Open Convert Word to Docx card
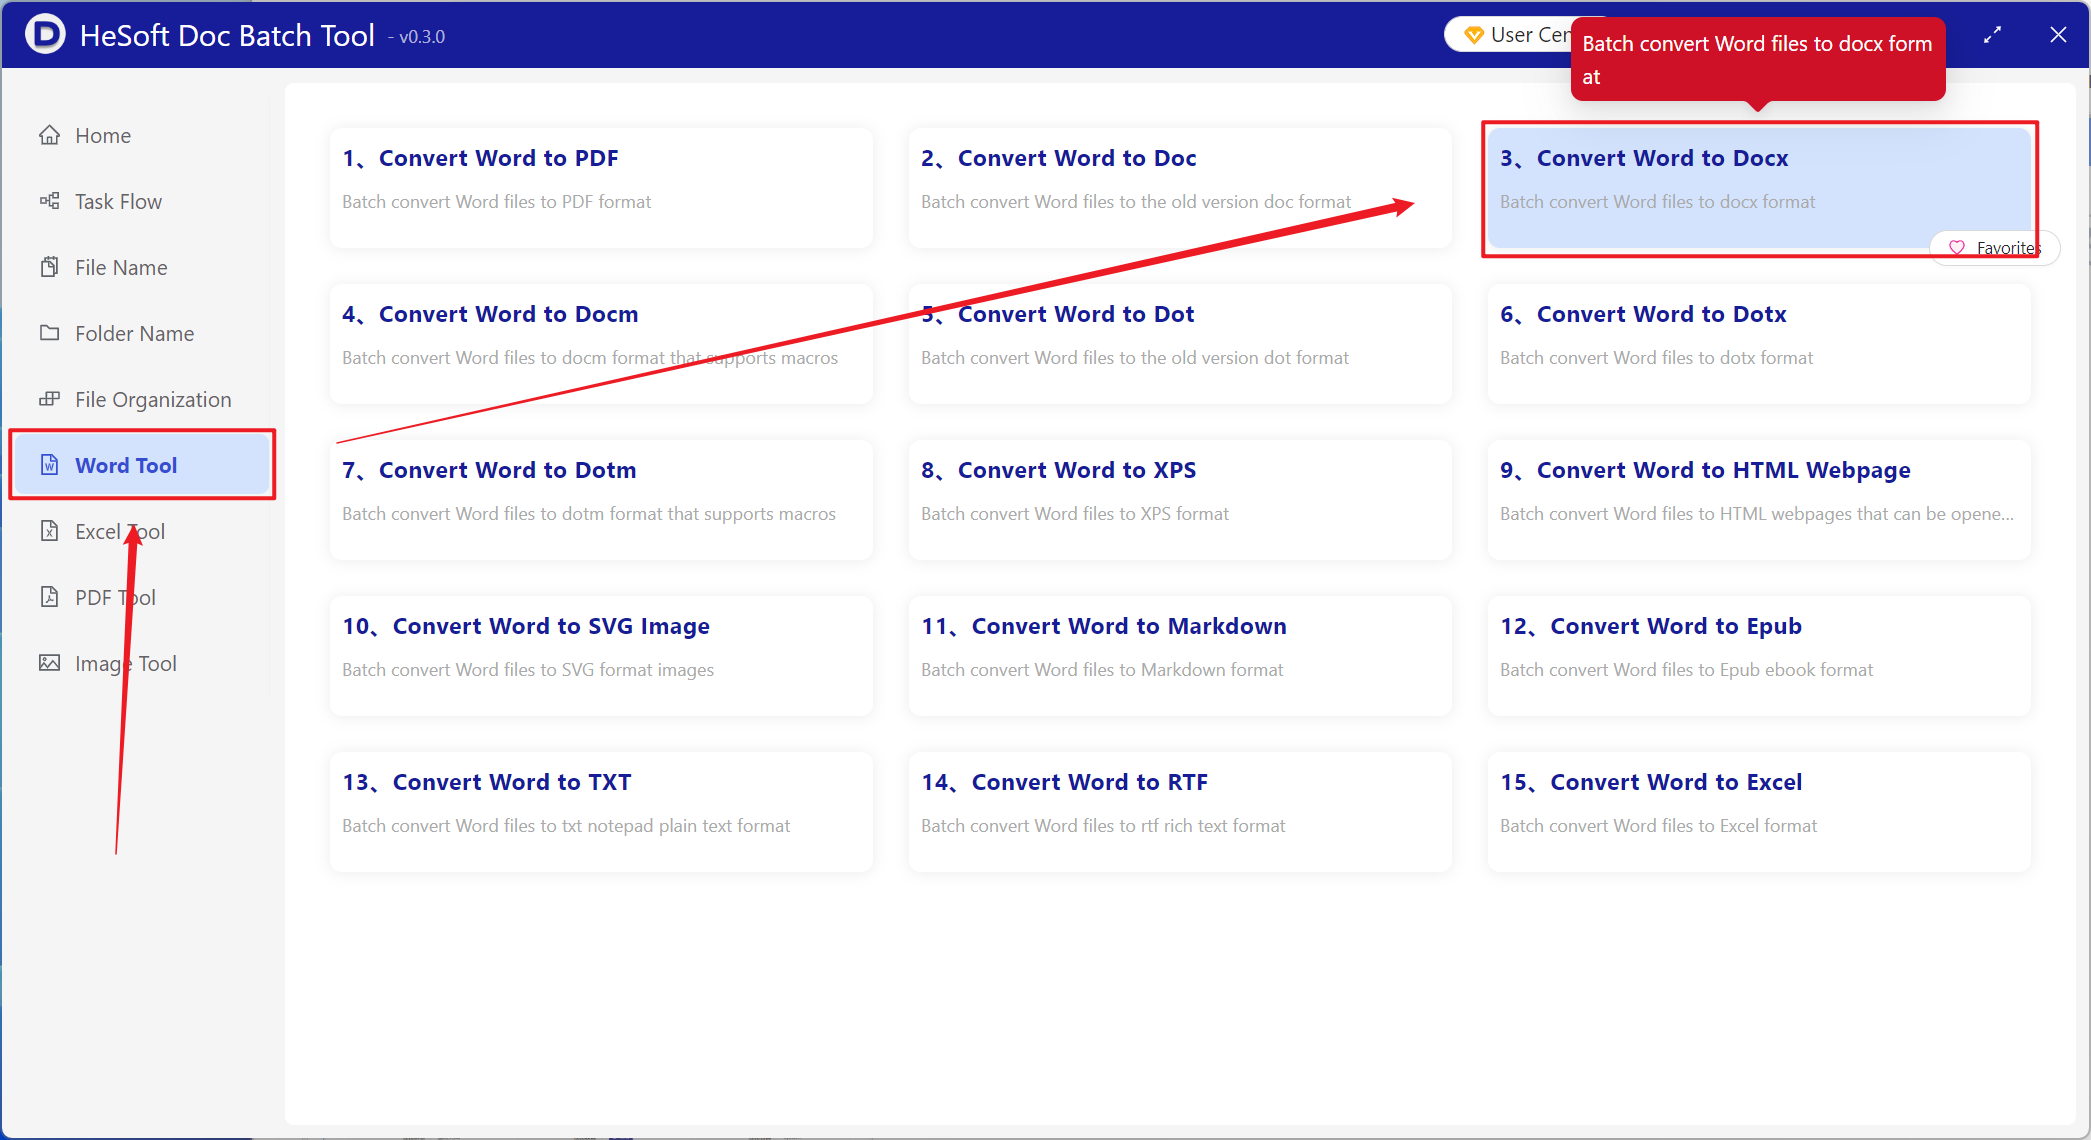Screen dimensions: 2091x1140 point(1759,187)
